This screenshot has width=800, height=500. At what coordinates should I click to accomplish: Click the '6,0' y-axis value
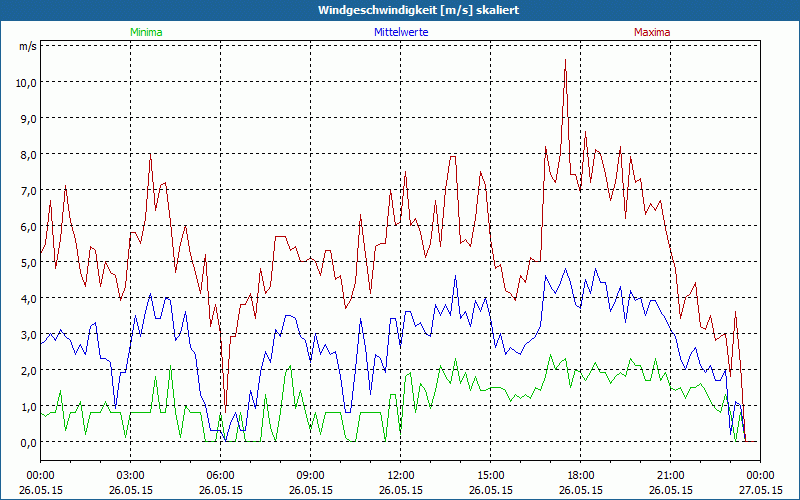(x=28, y=227)
